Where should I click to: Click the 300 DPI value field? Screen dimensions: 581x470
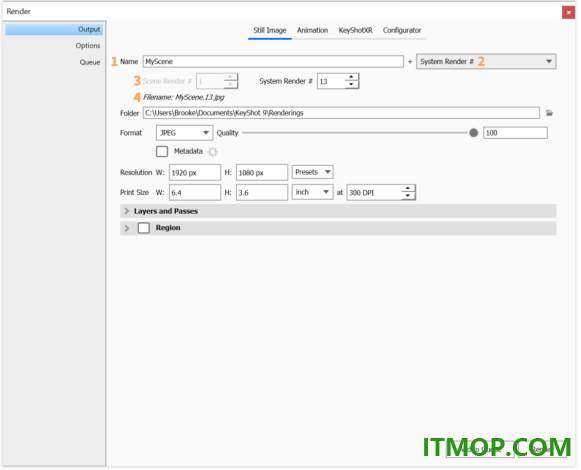[x=374, y=192]
